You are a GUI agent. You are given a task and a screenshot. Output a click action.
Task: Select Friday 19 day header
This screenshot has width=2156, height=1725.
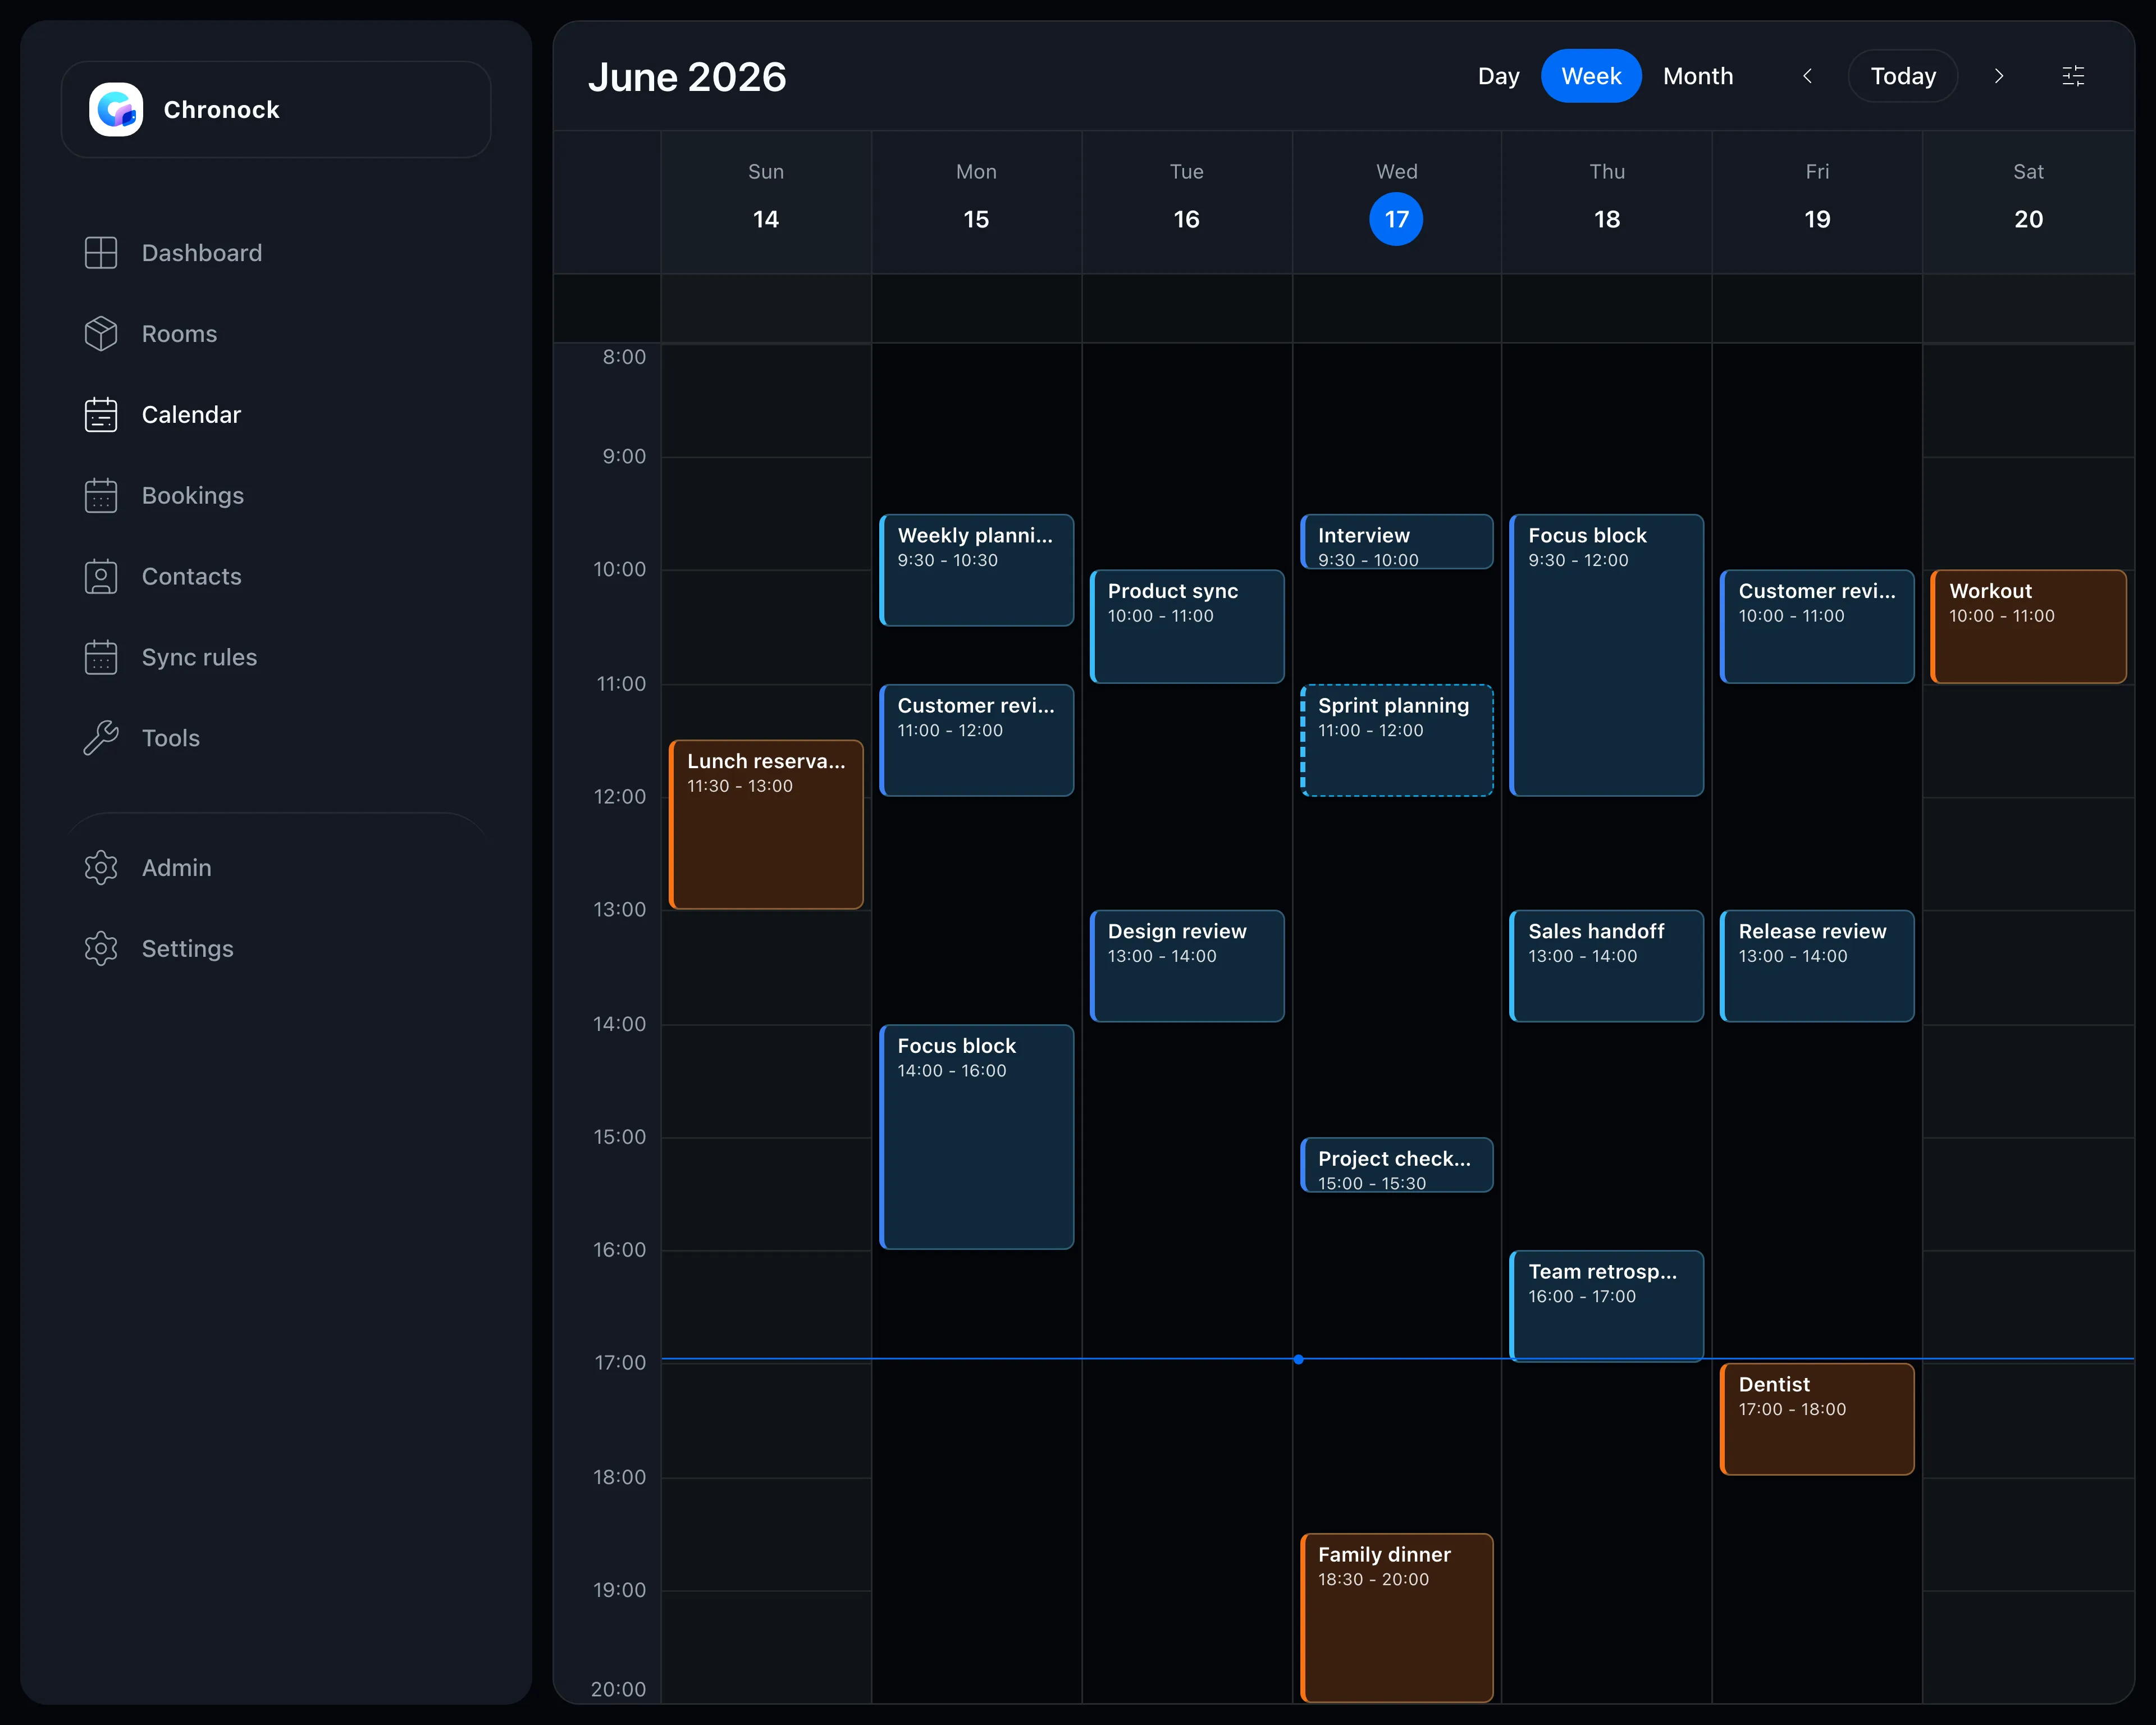tap(1817, 202)
